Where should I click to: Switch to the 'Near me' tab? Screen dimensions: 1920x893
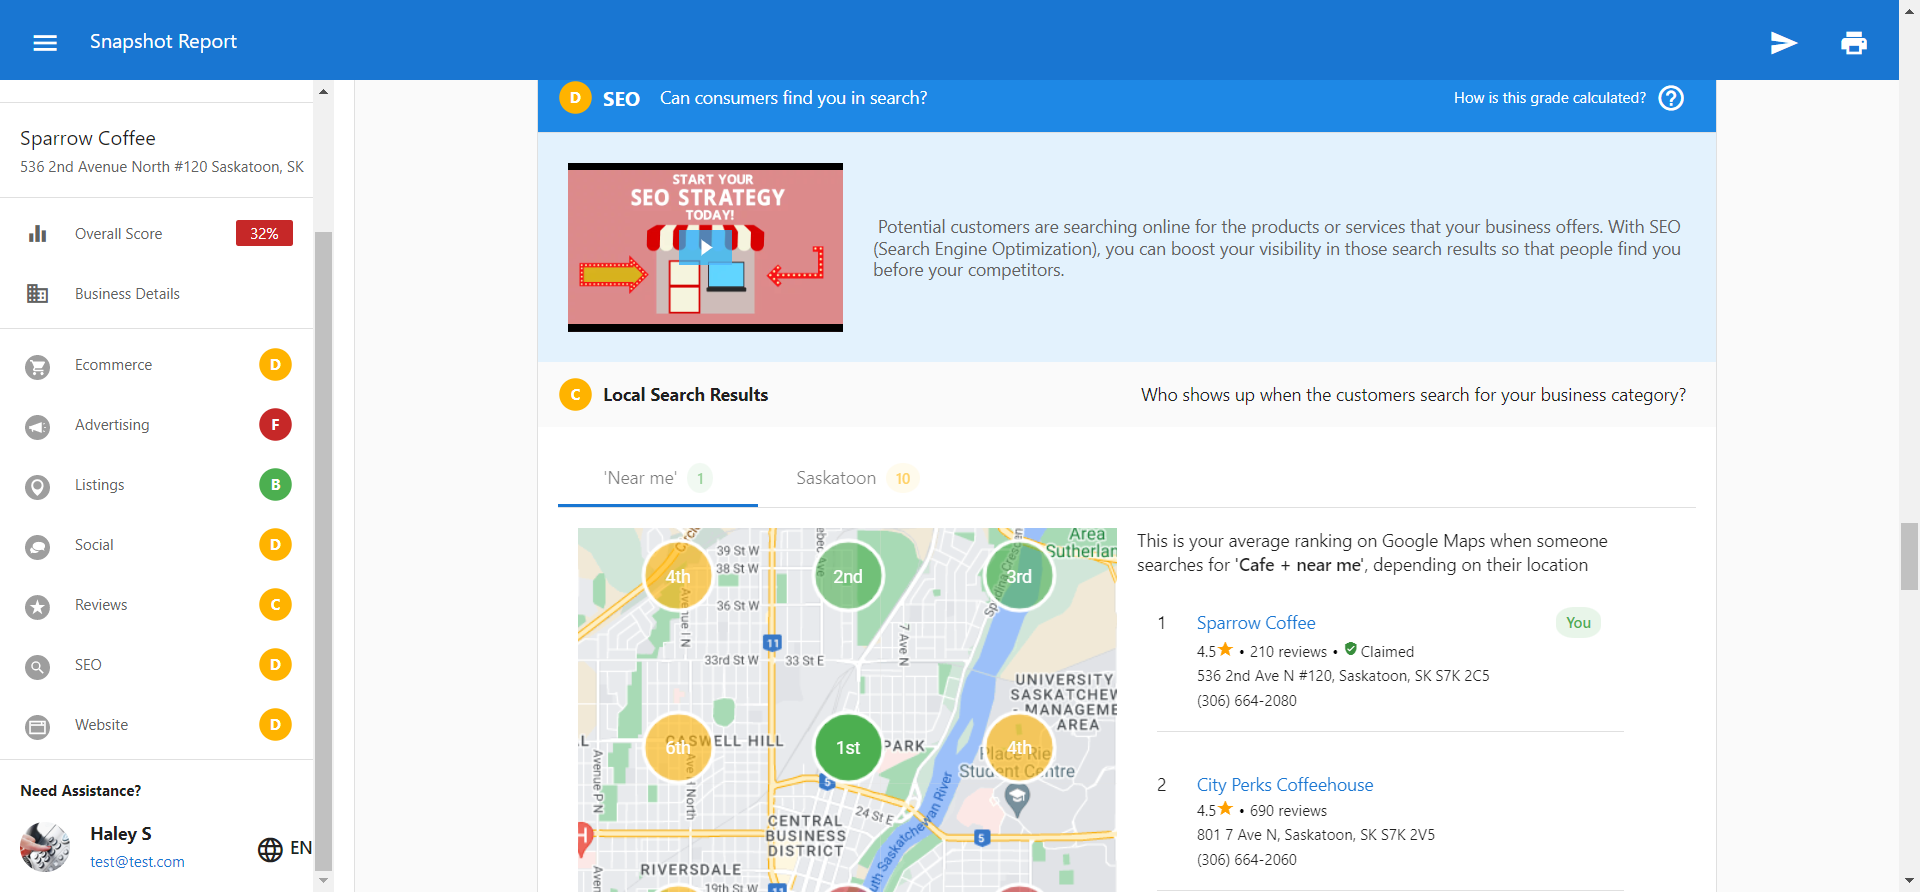point(657,478)
